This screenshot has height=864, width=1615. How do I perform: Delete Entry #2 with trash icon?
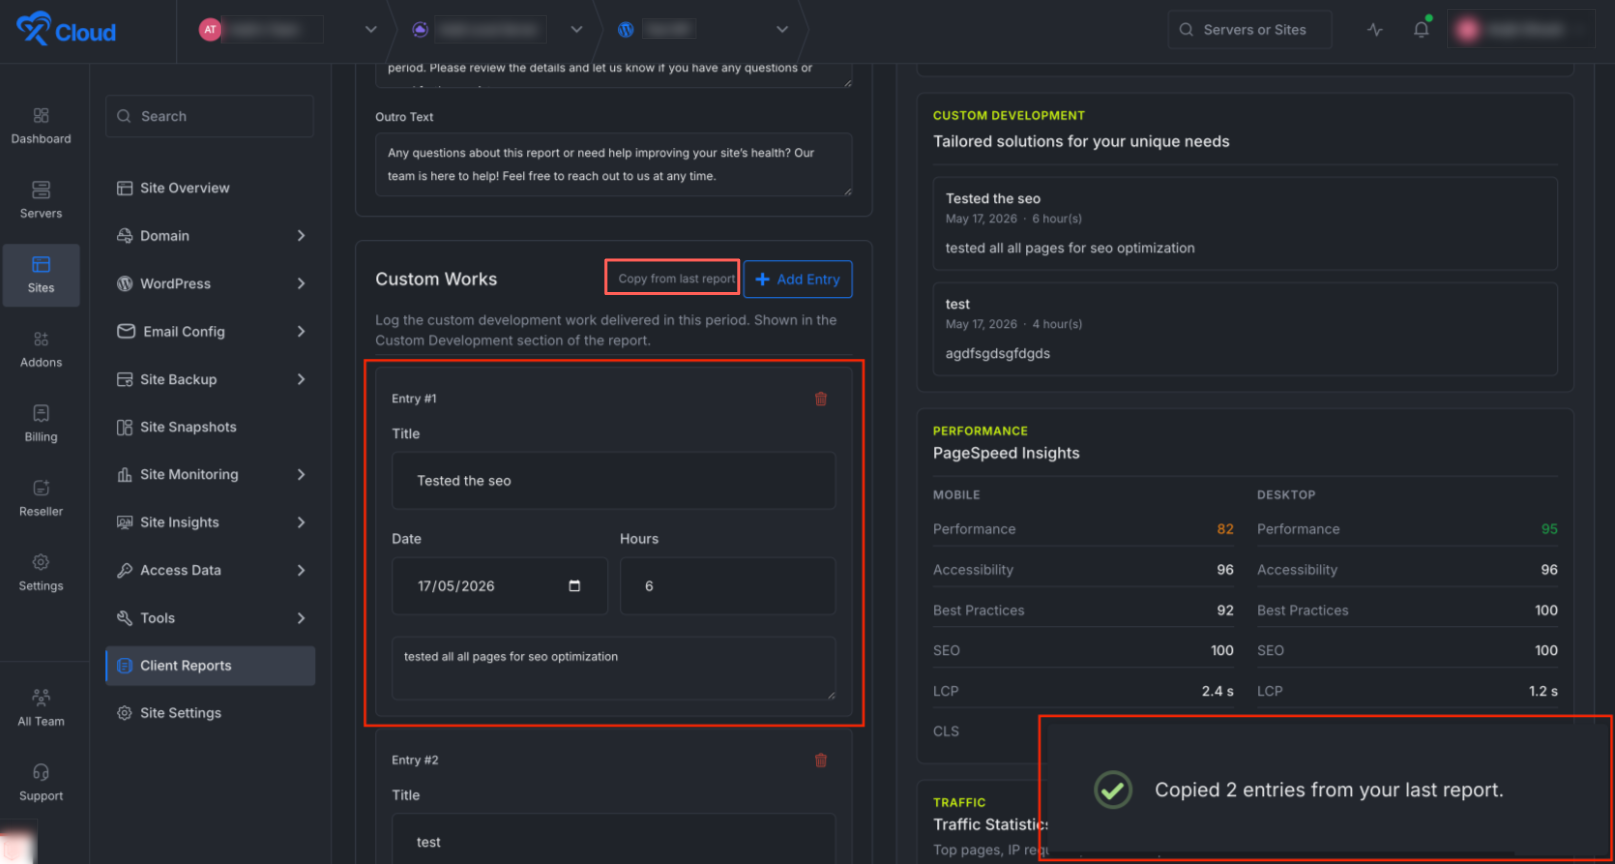[x=821, y=761]
